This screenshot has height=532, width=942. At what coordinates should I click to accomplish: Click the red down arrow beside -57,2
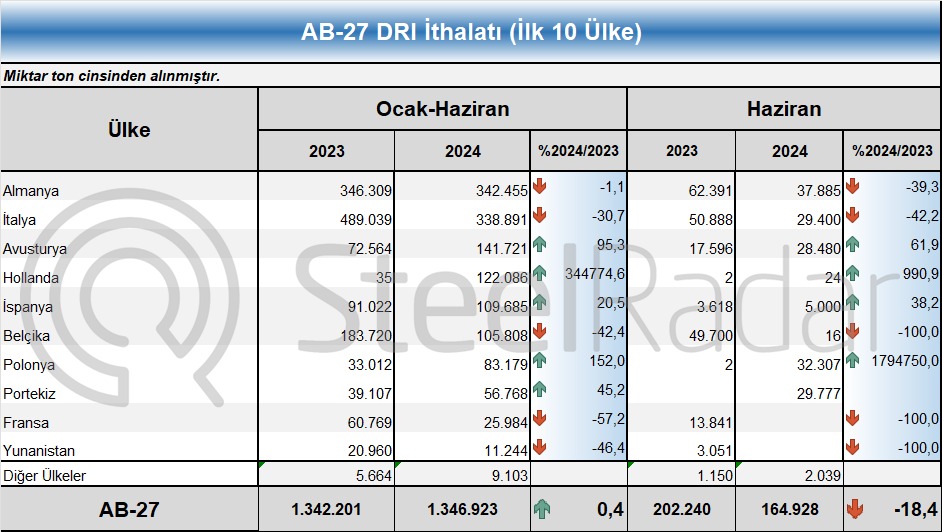[x=539, y=417]
